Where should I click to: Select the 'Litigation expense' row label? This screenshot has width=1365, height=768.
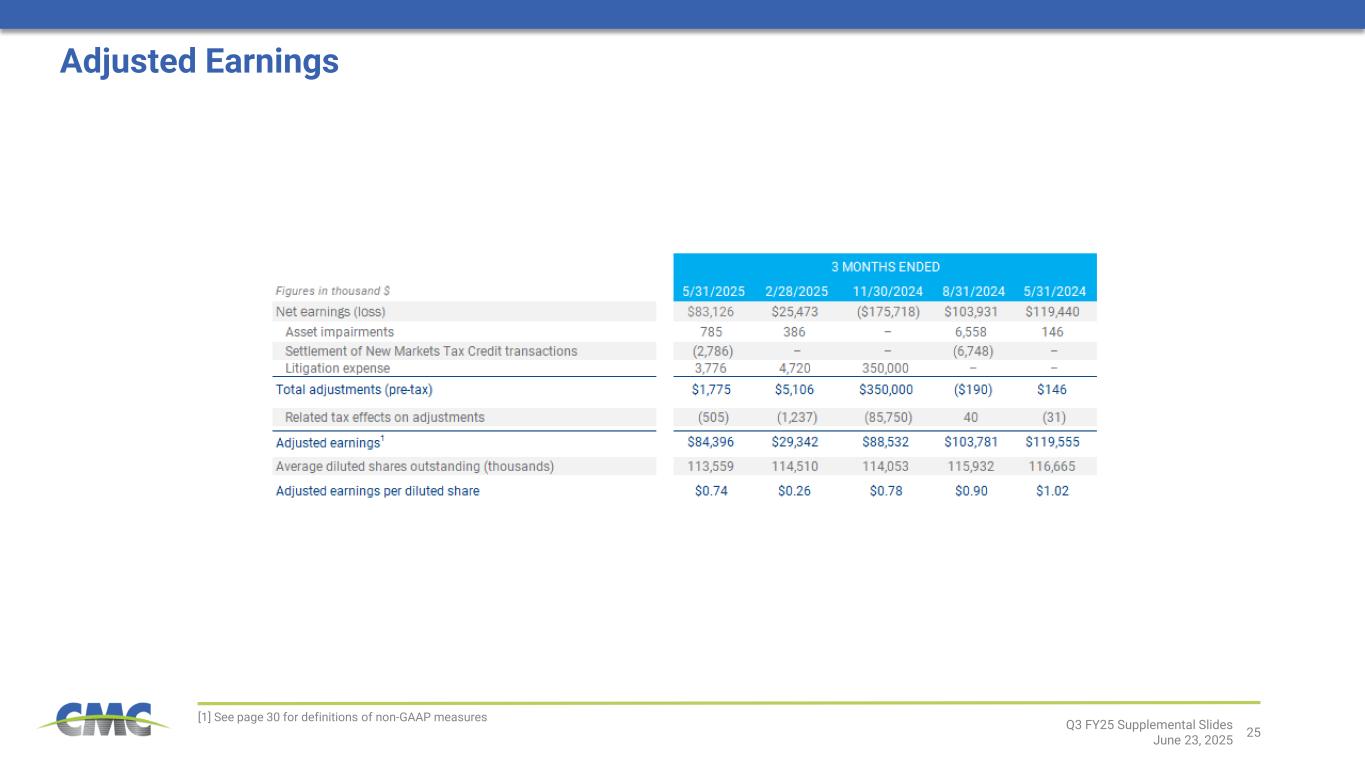337,368
